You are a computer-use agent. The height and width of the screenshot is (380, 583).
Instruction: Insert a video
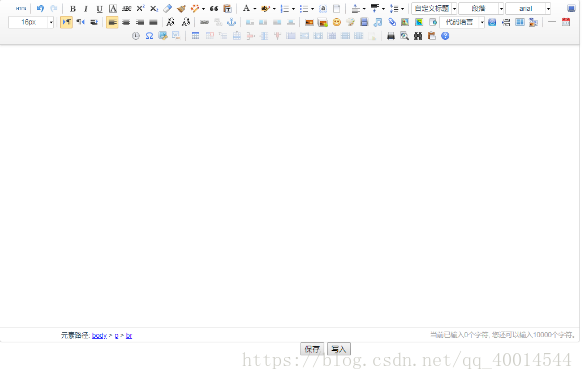point(364,22)
